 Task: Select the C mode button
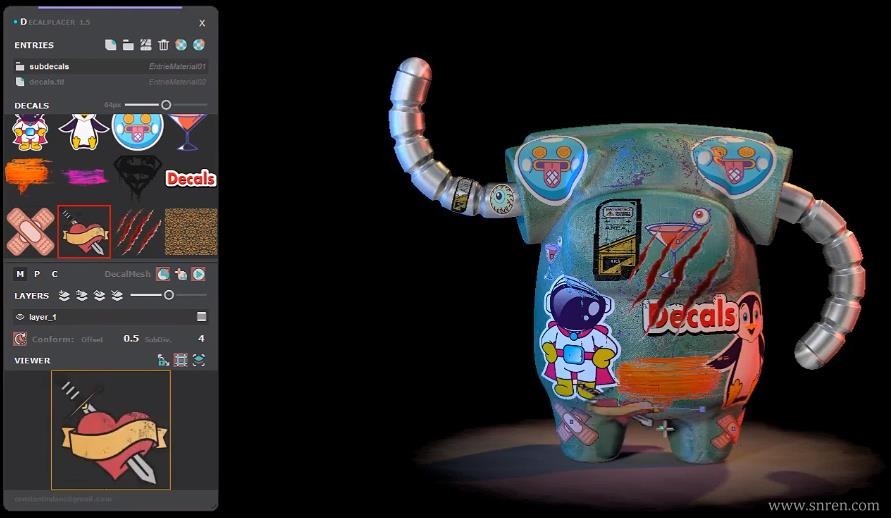(55, 274)
